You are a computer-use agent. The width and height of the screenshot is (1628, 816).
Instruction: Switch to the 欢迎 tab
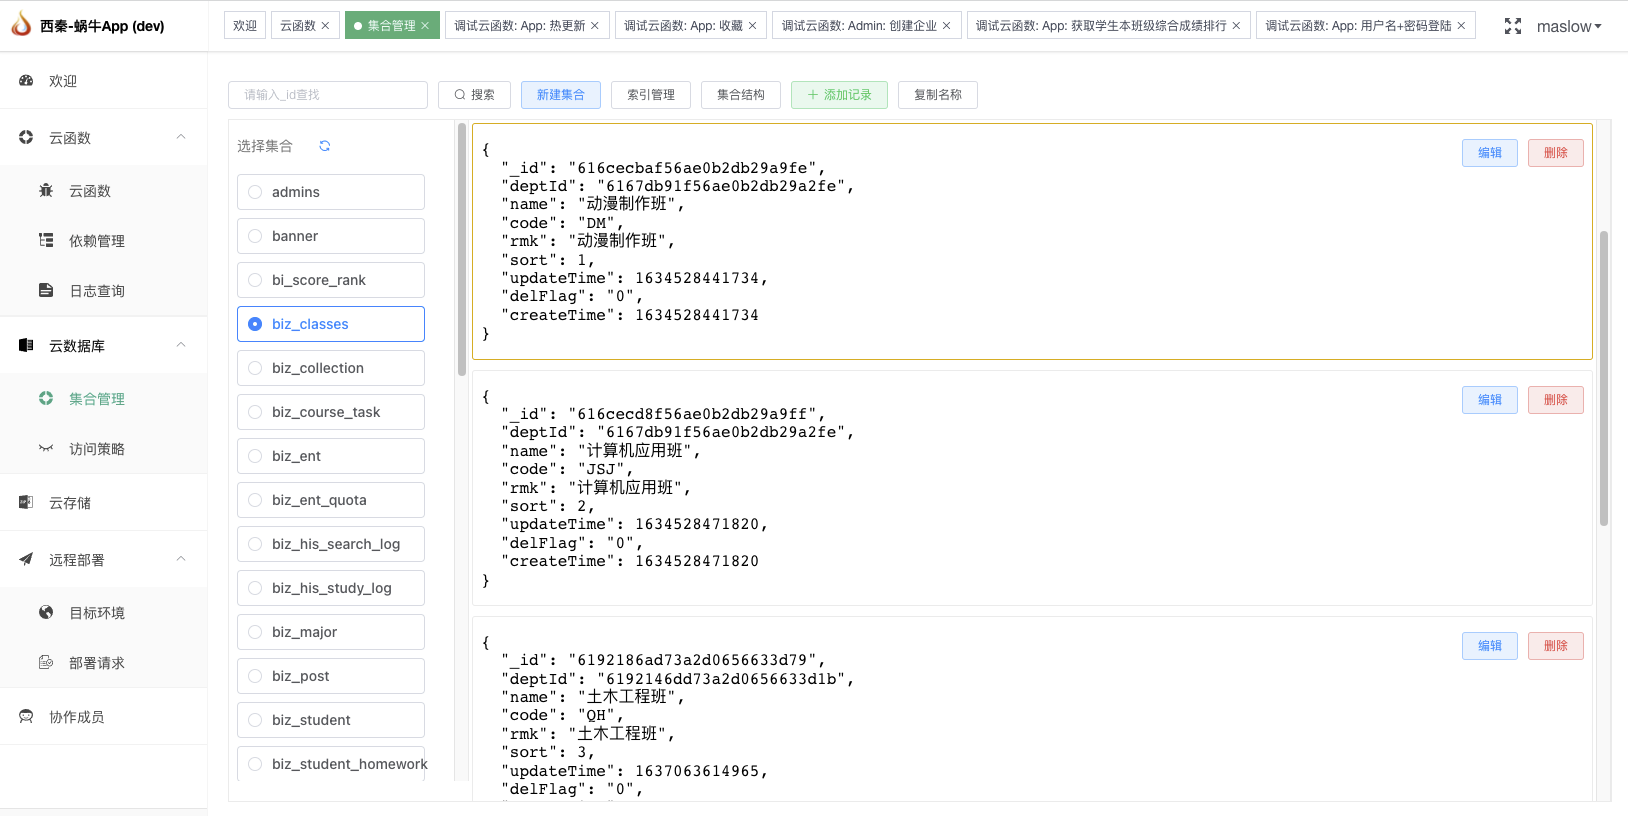[245, 26]
